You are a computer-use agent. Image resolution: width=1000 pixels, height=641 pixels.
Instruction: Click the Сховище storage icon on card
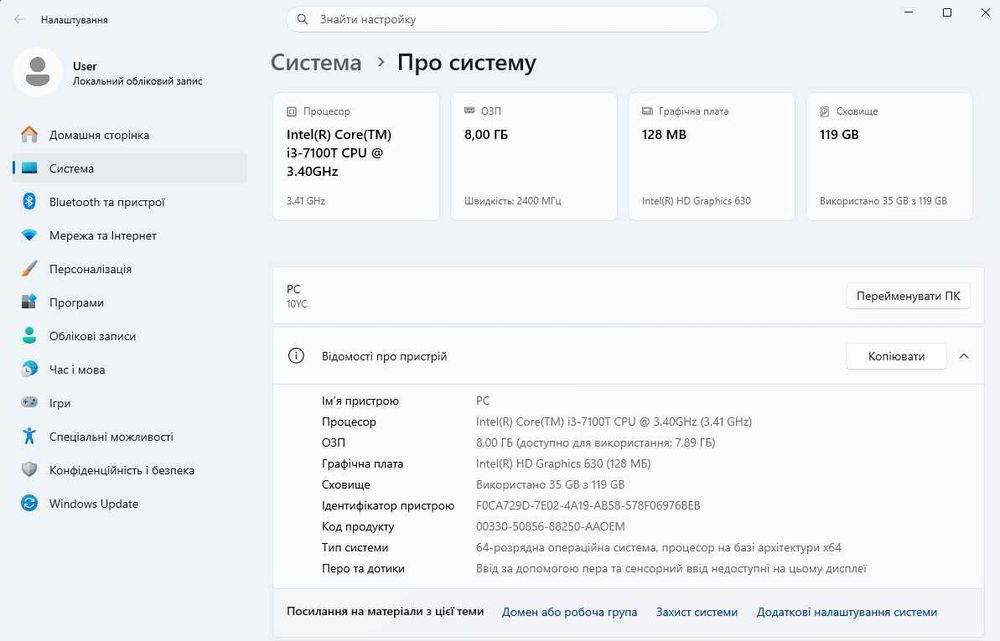click(x=825, y=111)
